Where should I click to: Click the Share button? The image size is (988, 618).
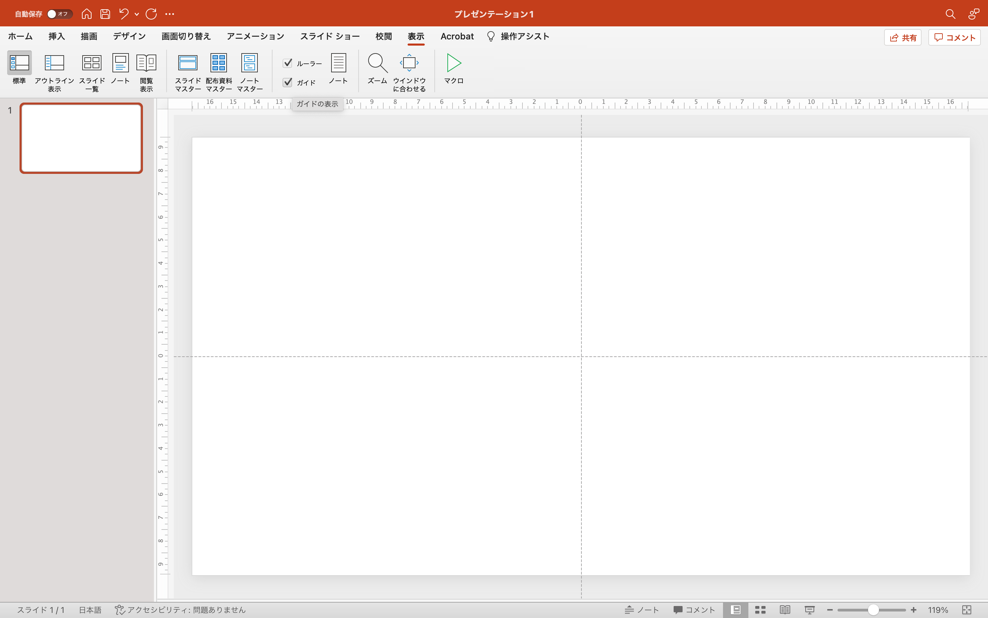[x=902, y=38]
